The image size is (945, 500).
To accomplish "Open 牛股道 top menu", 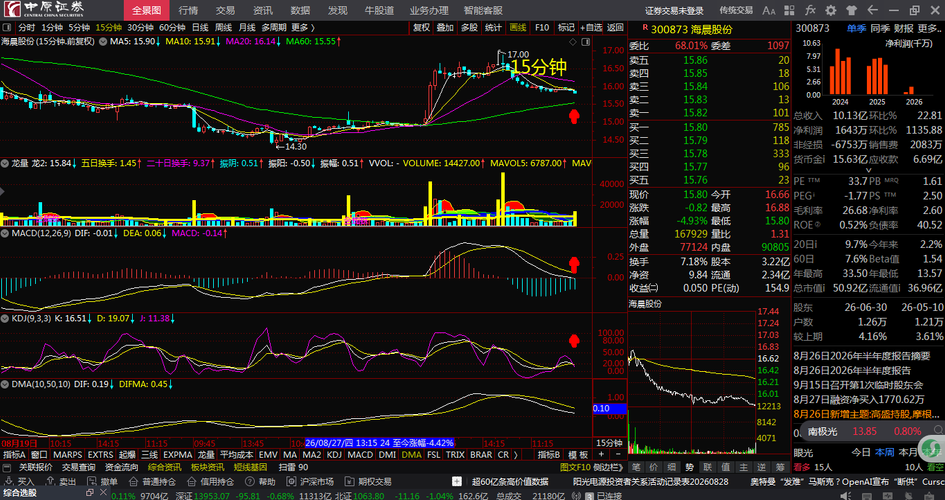I will (x=379, y=10).
